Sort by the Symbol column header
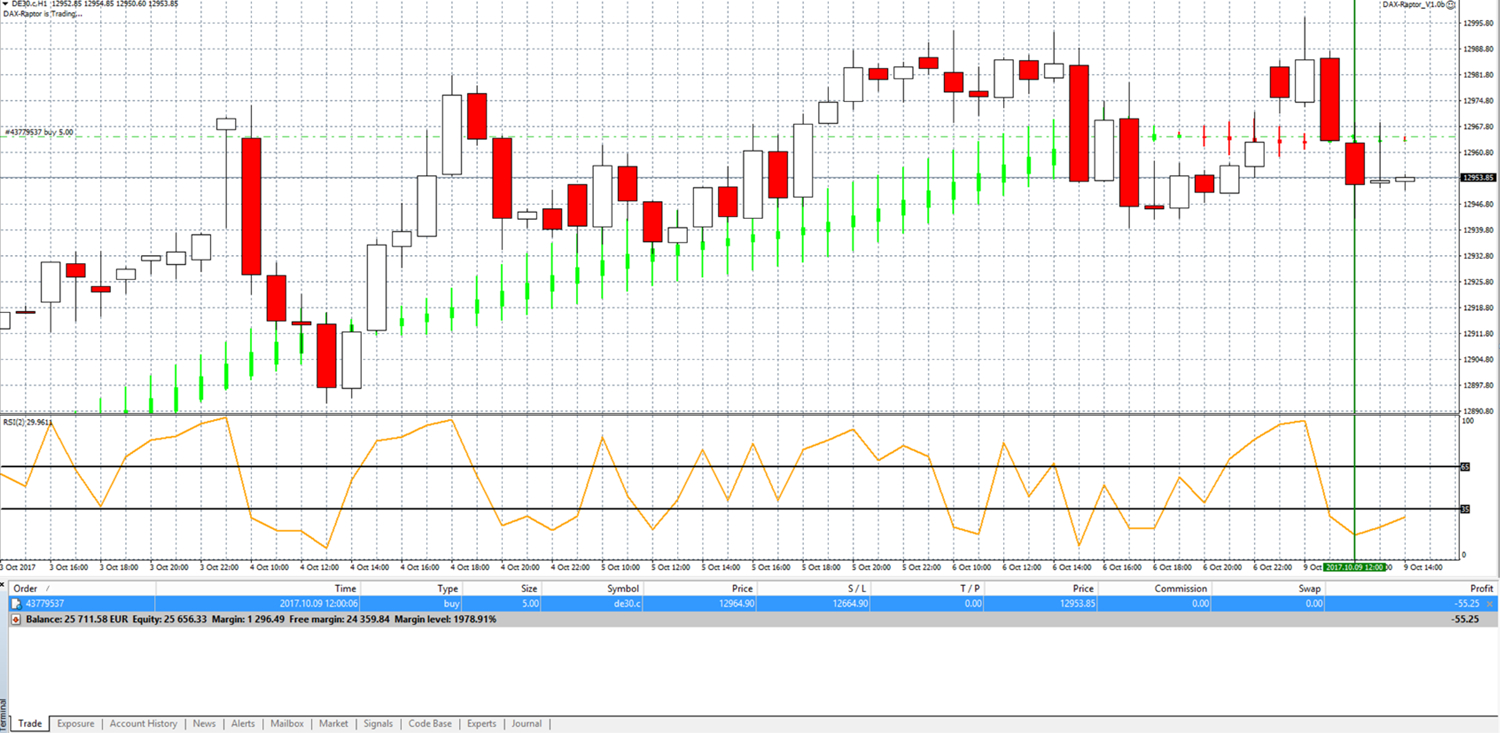 click(x=593, y=589)
